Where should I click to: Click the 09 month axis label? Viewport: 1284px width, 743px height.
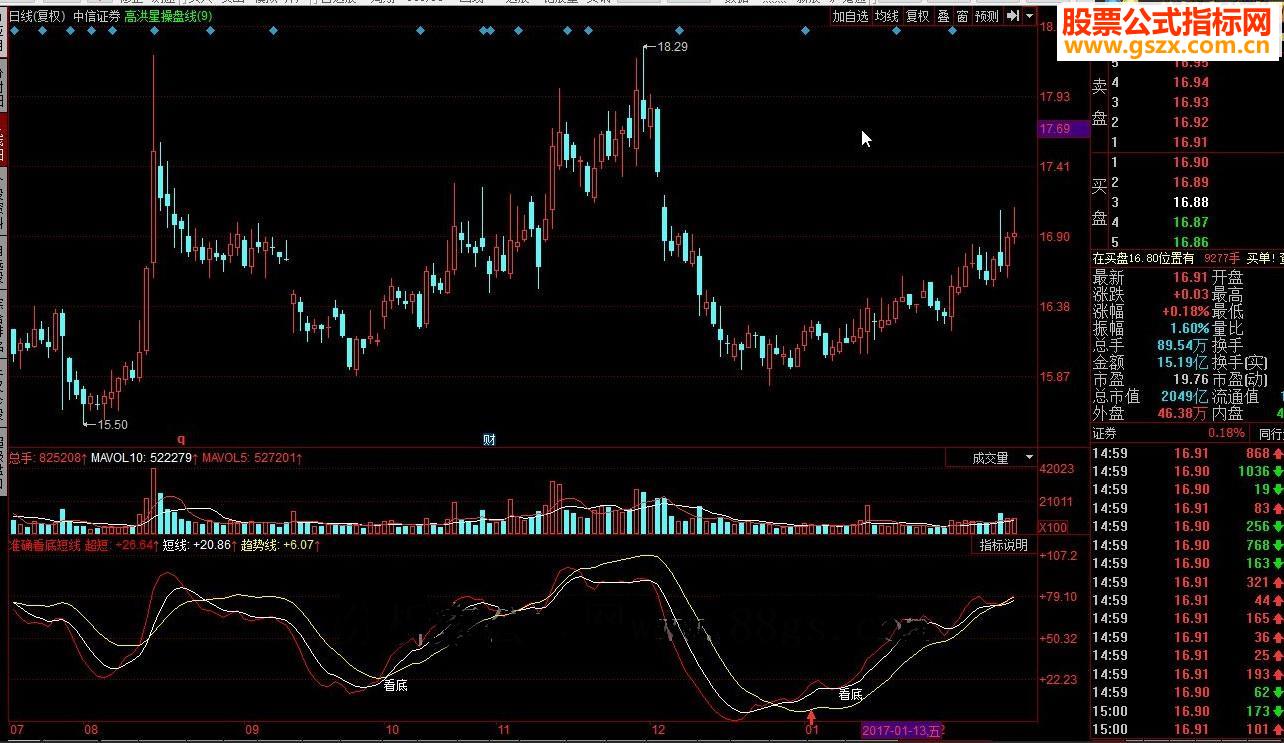252,730
